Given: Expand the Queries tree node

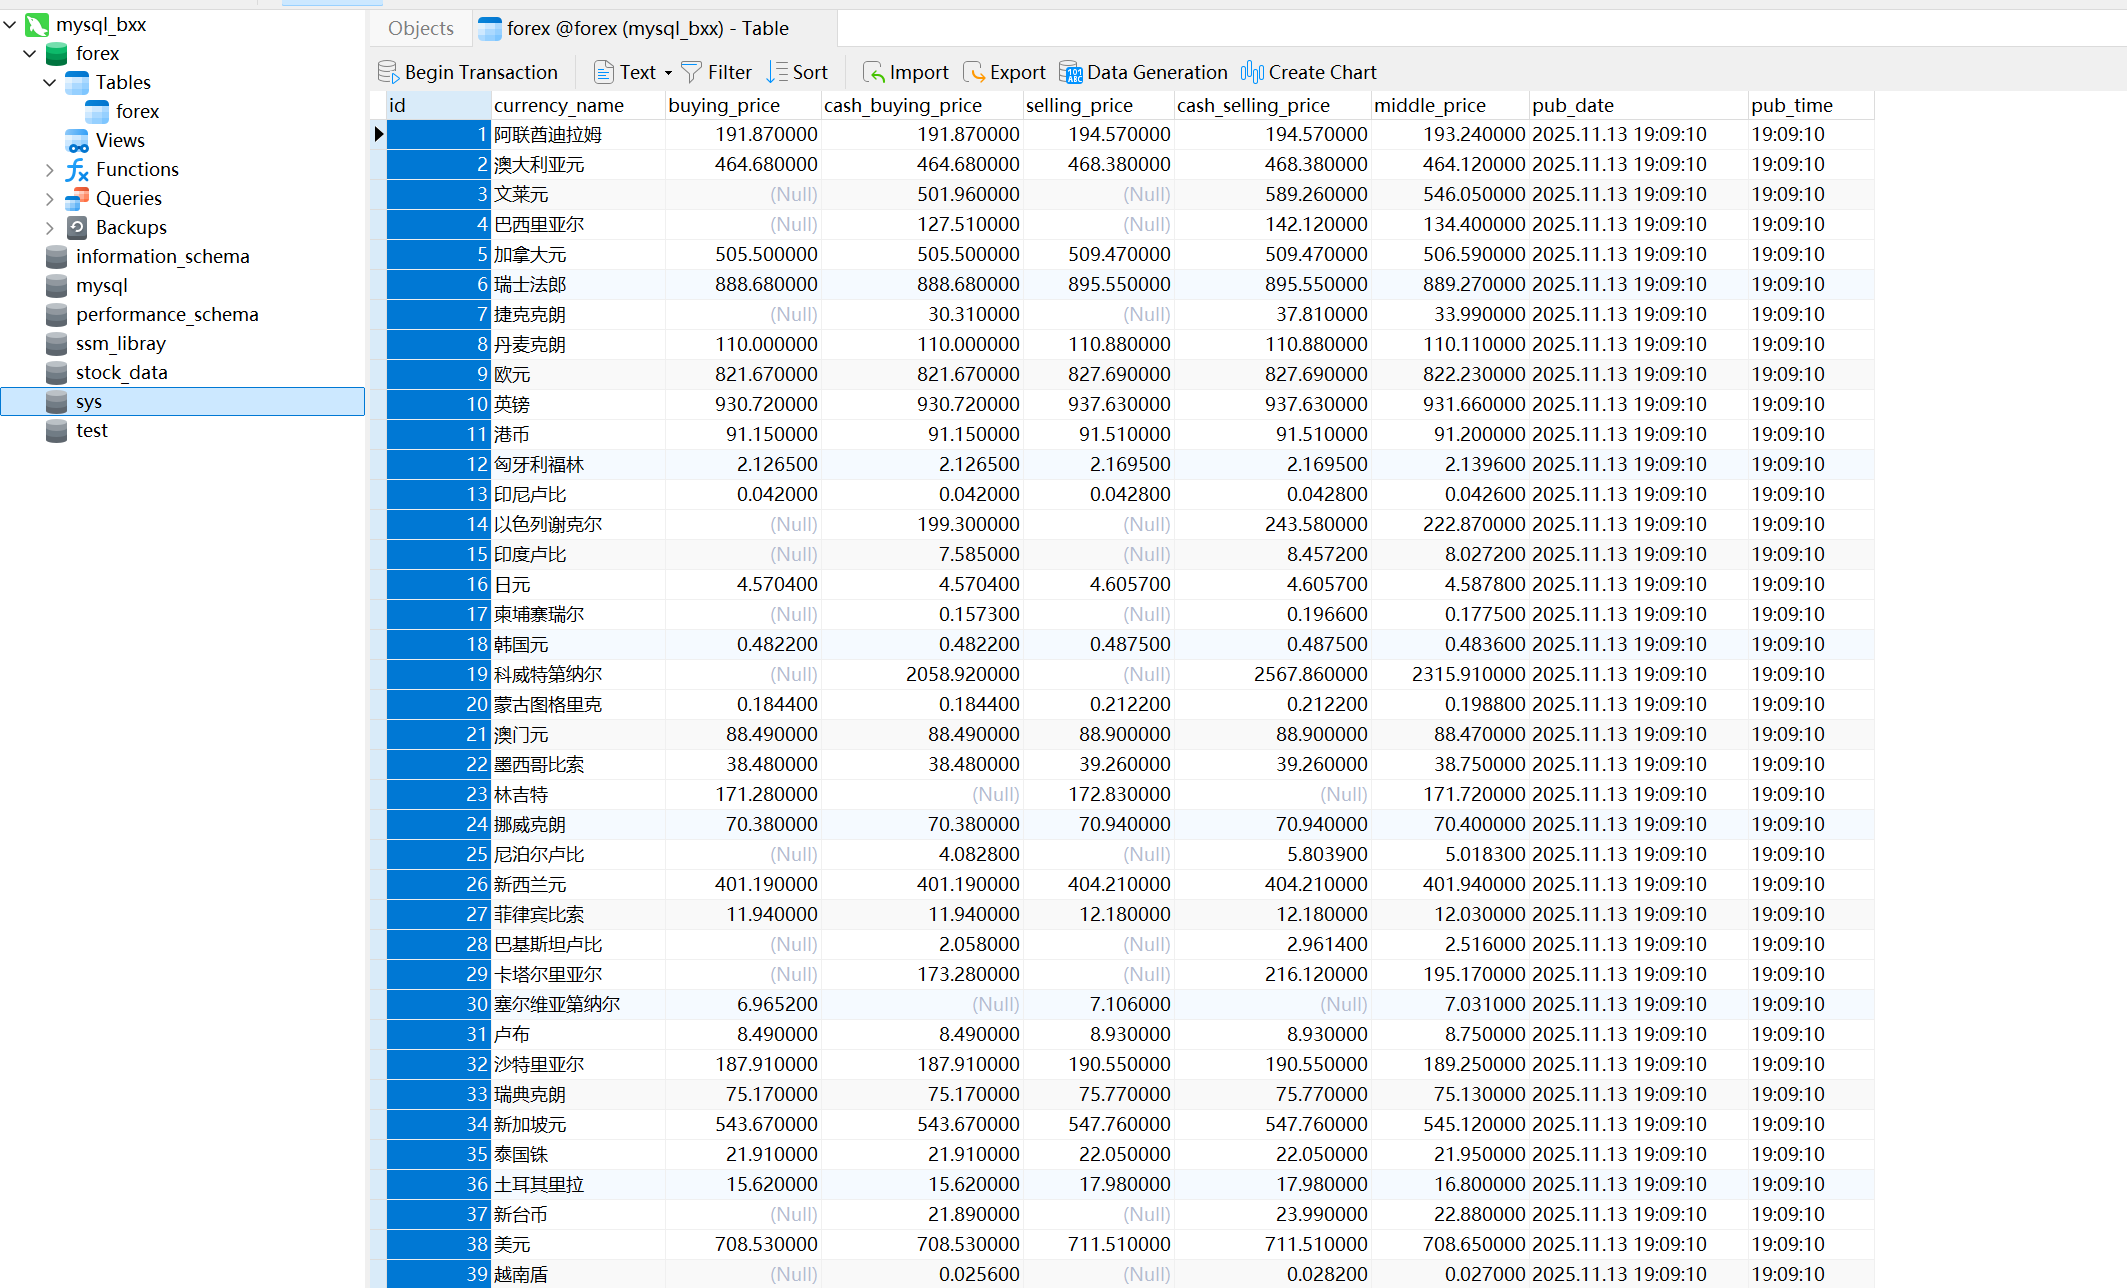Looking at the screenshot, I should coord(50,199).
